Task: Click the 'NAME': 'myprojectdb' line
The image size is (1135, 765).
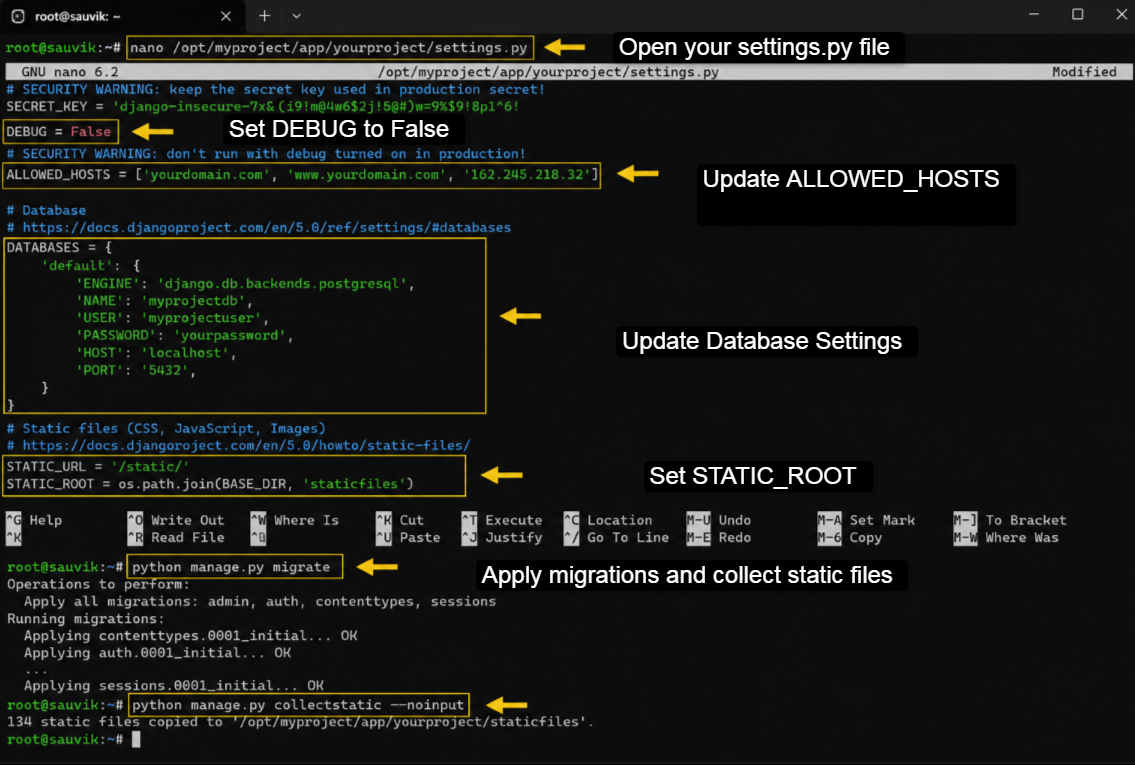Action: [x=164, y=301]
